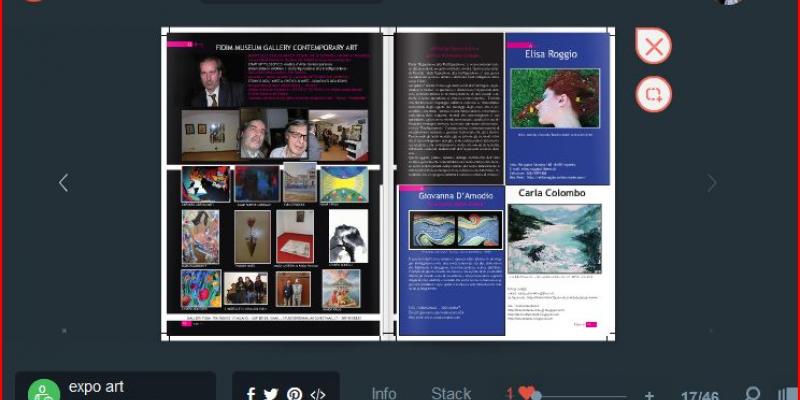This screenshot has width=800, height=400.
Task: Zoom in using the plus icon
Action: click(x=649, y=395)
